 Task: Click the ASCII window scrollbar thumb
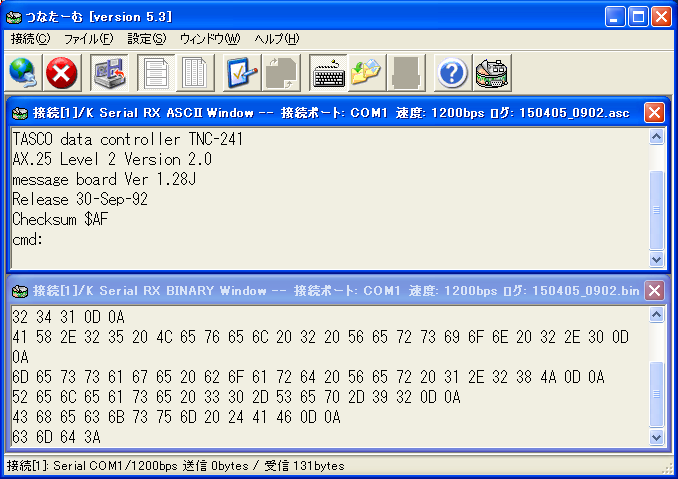tap(656, 210)
